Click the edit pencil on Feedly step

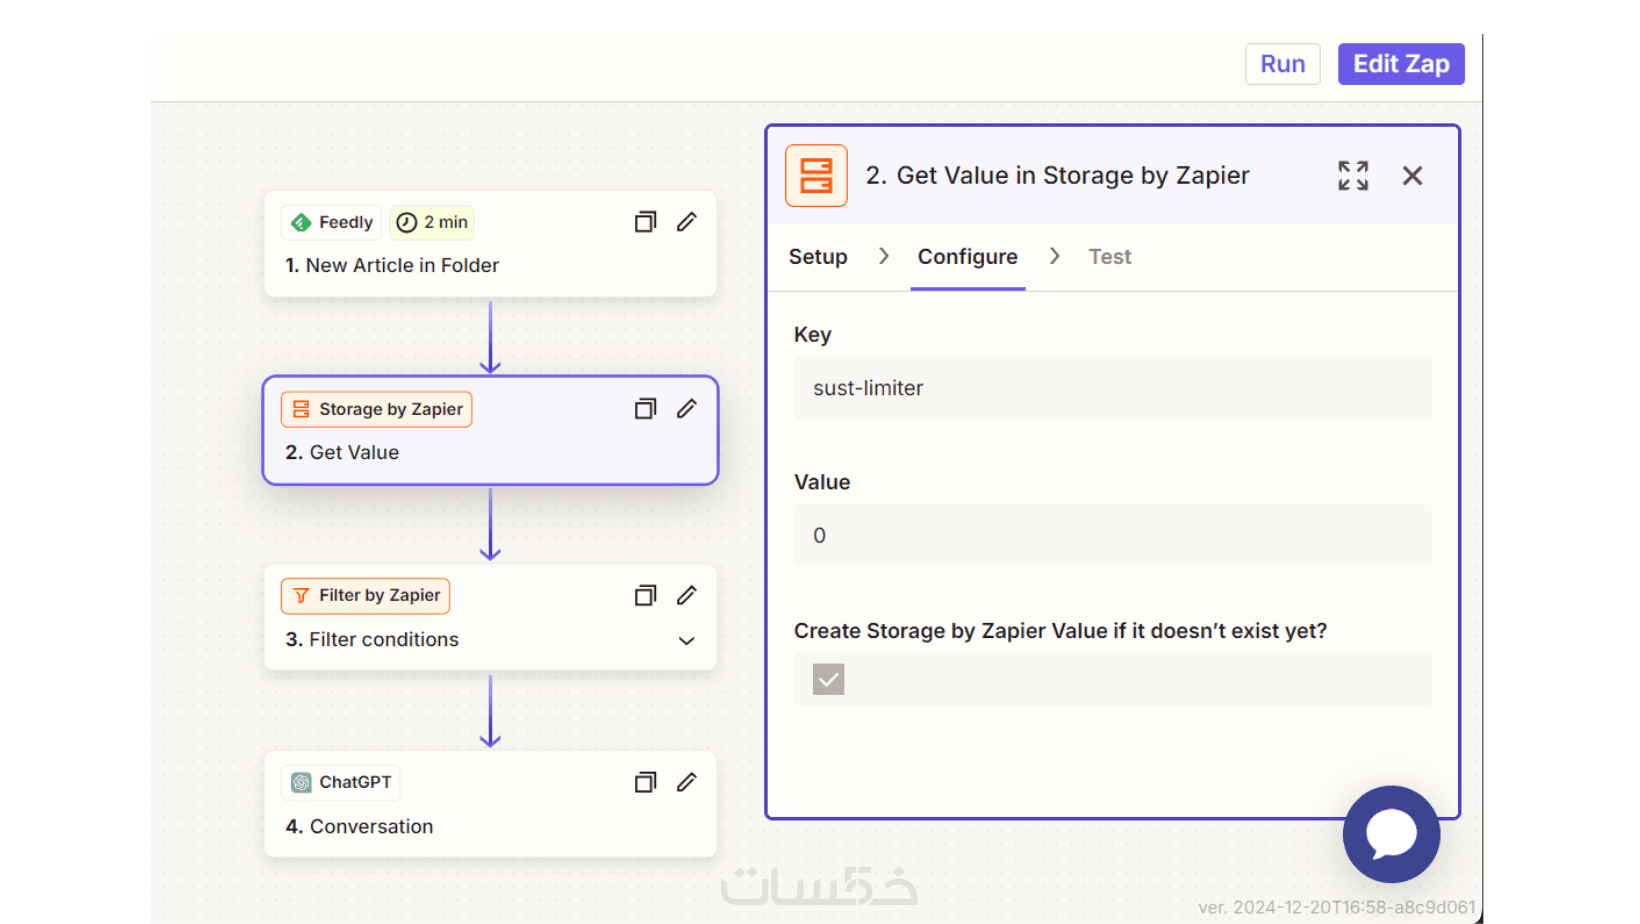686,222
